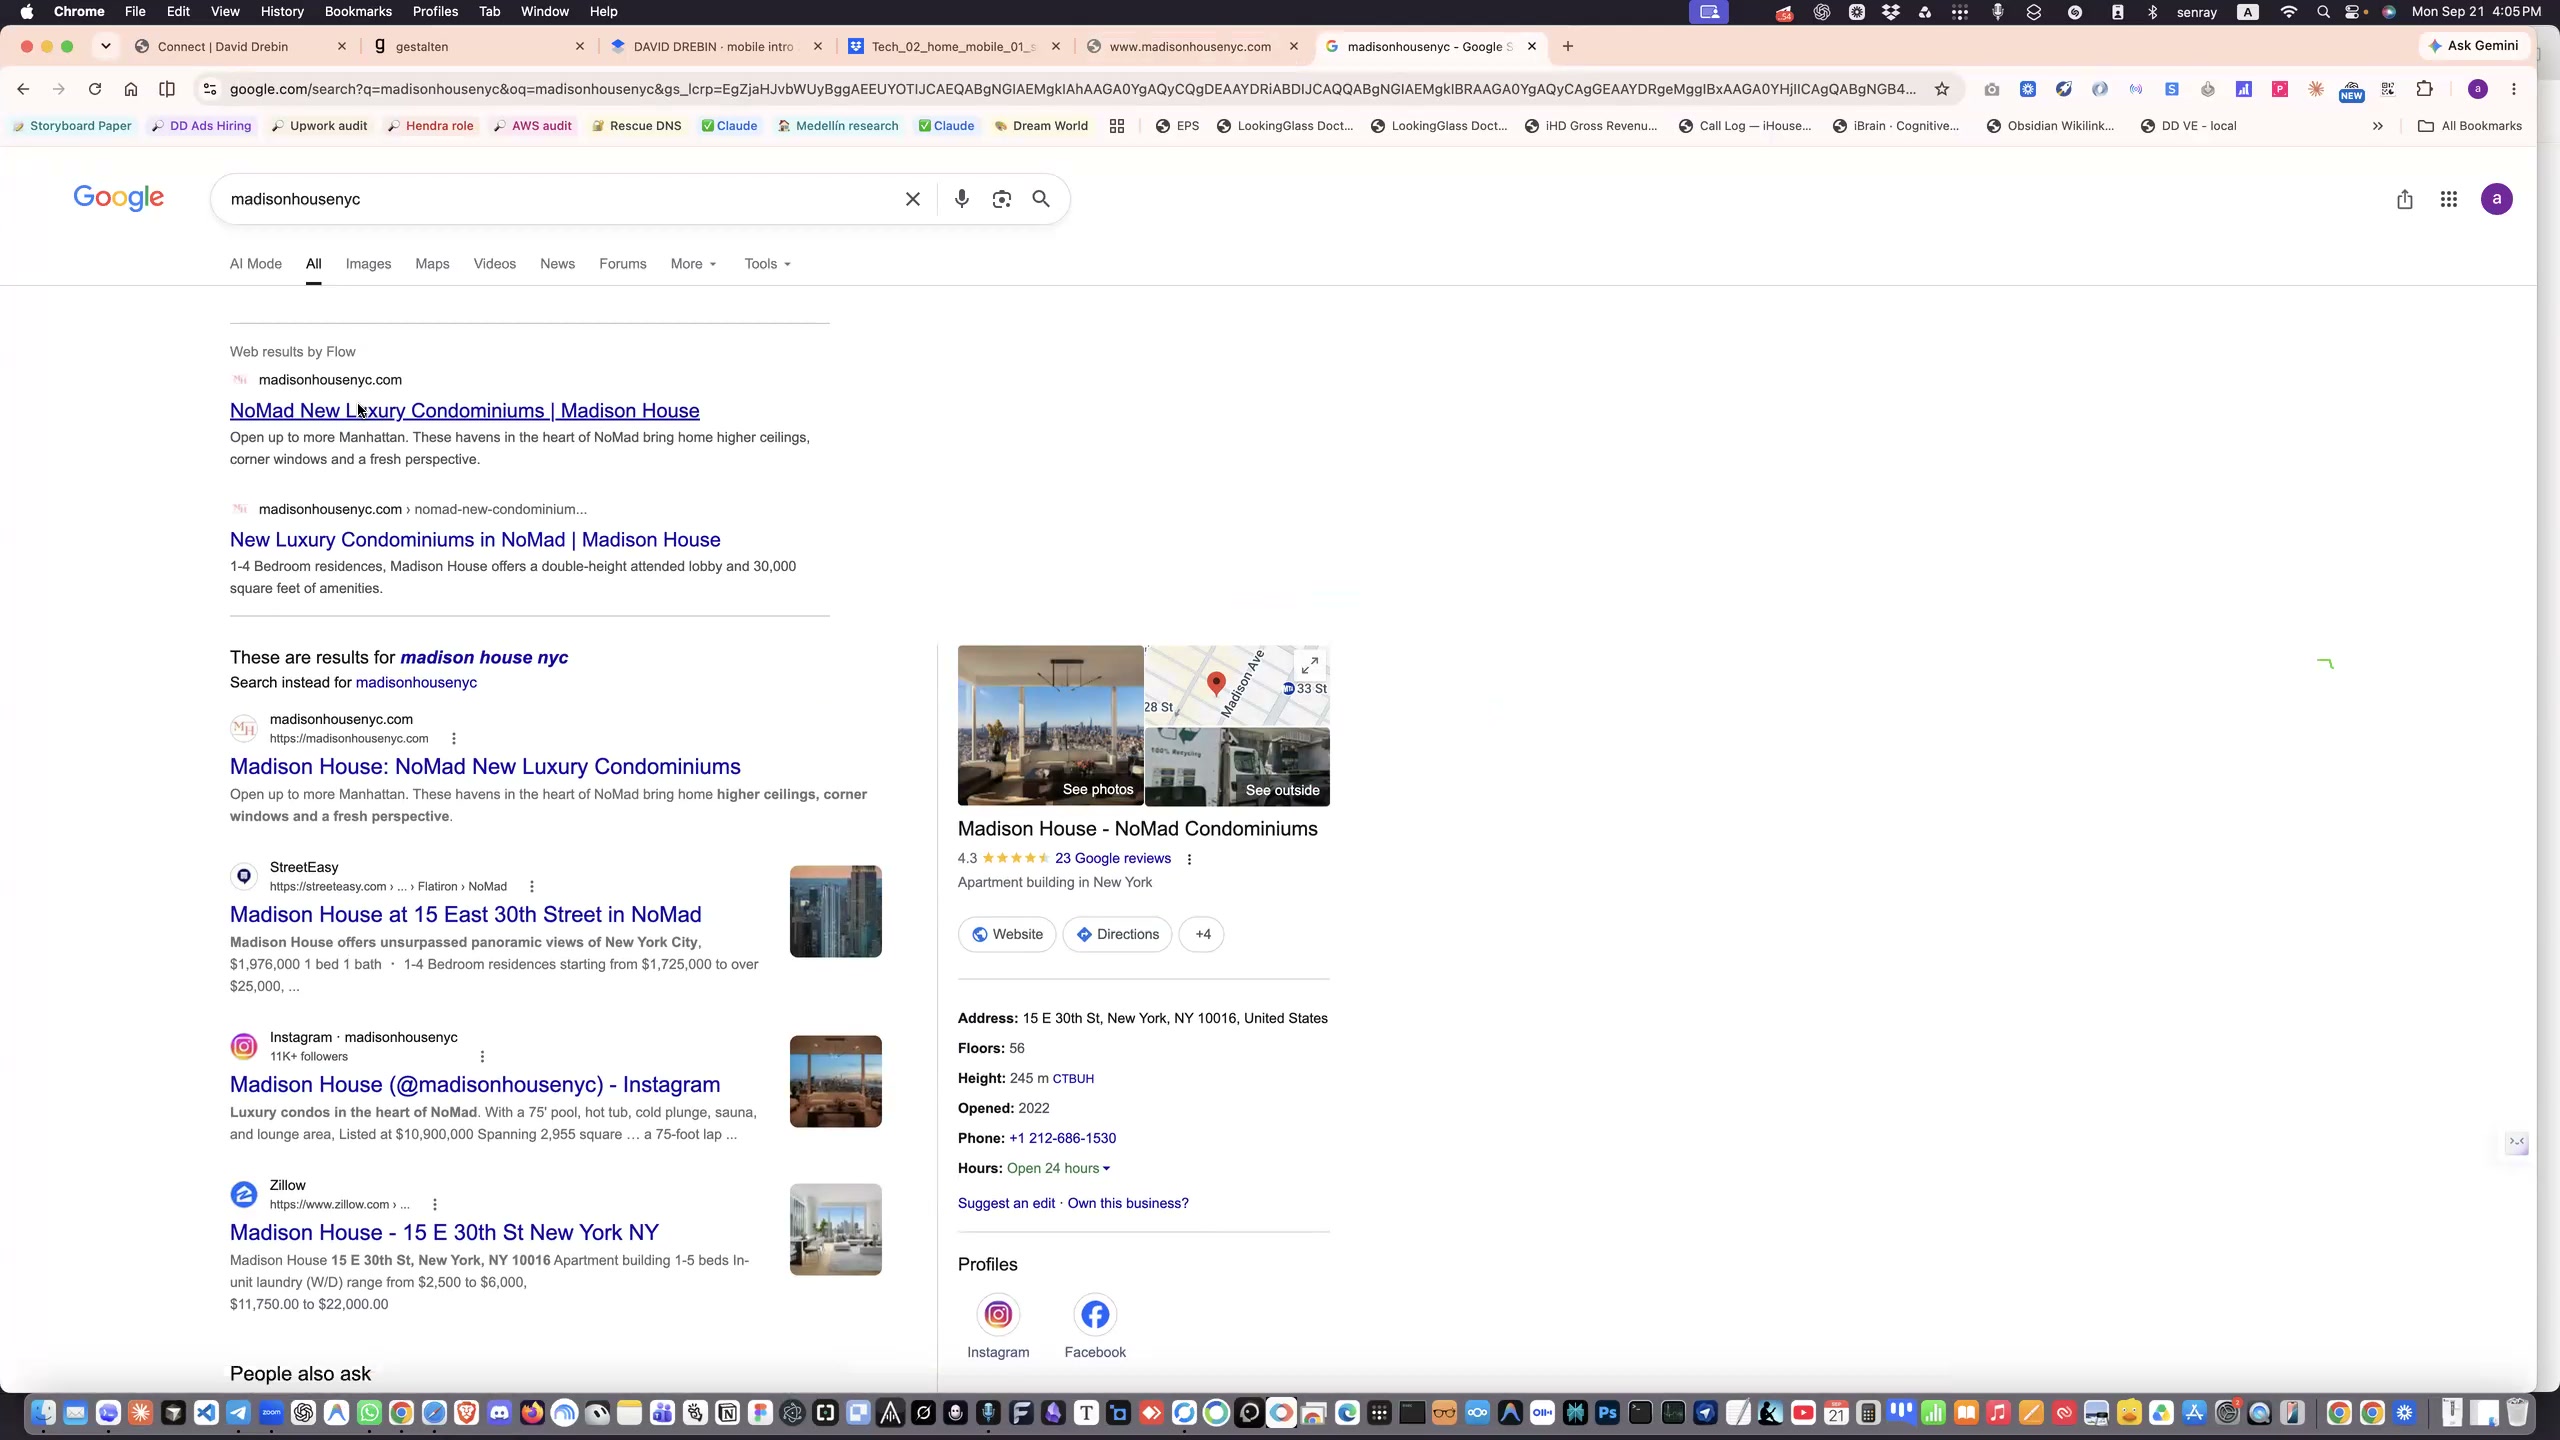Open the See photos thumbnail
The image size is (2560, 1440).
(x=1050, y=725)
